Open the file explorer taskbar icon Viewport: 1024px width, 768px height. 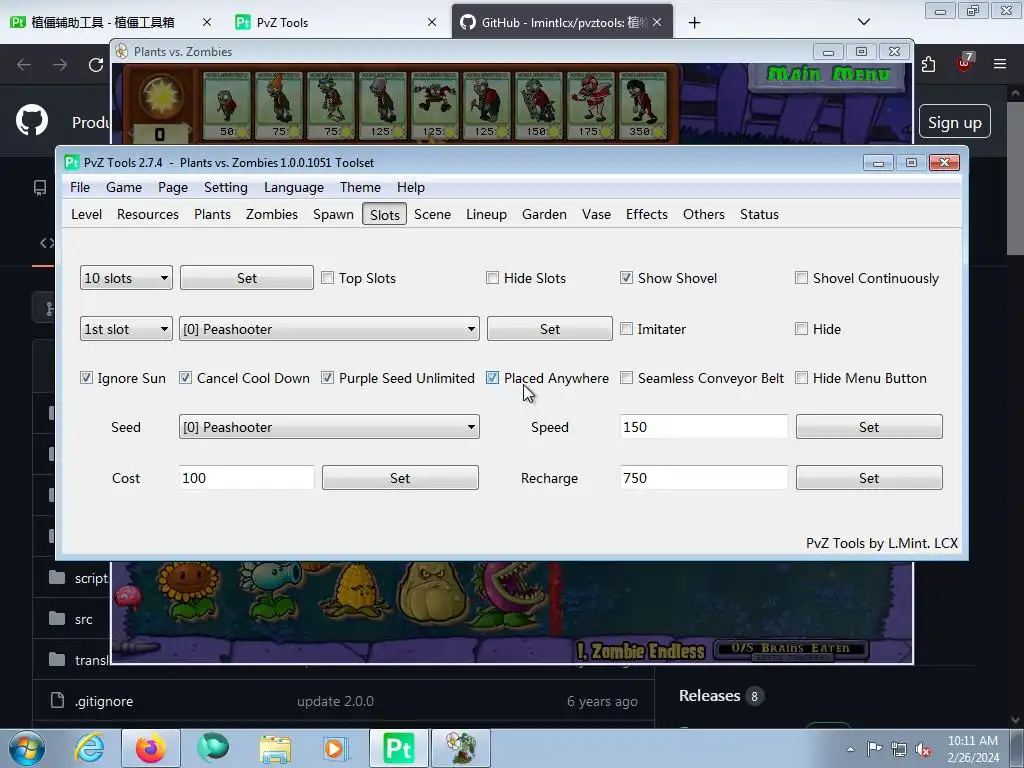pyautogui.click(x=275, y=748)
